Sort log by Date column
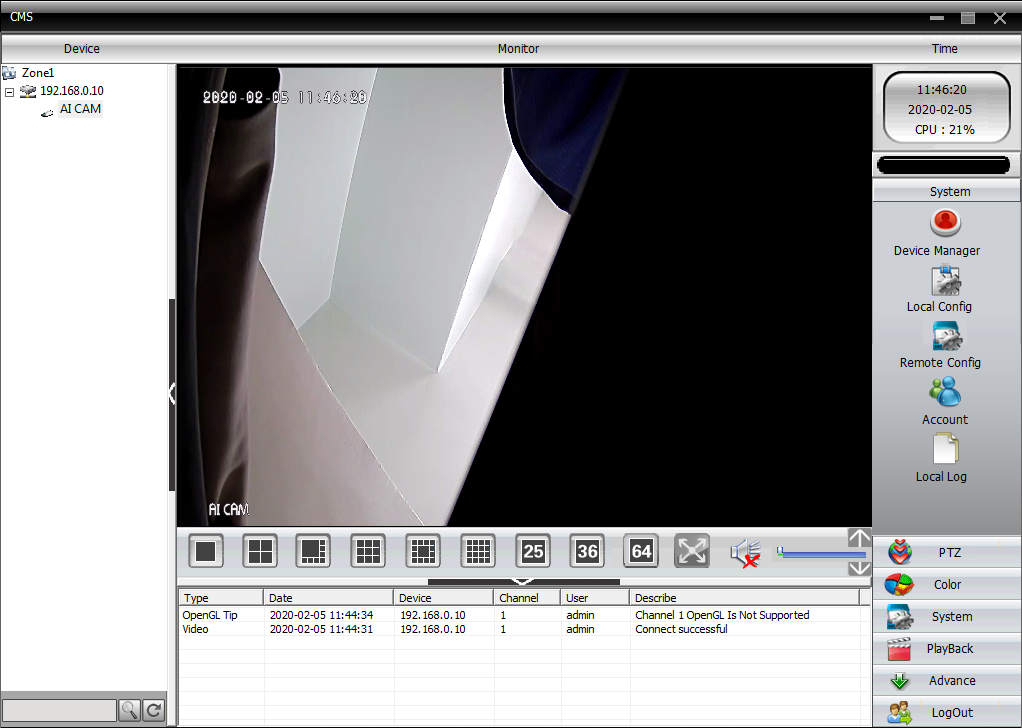 pyautogui.click(x=328, y=598)
